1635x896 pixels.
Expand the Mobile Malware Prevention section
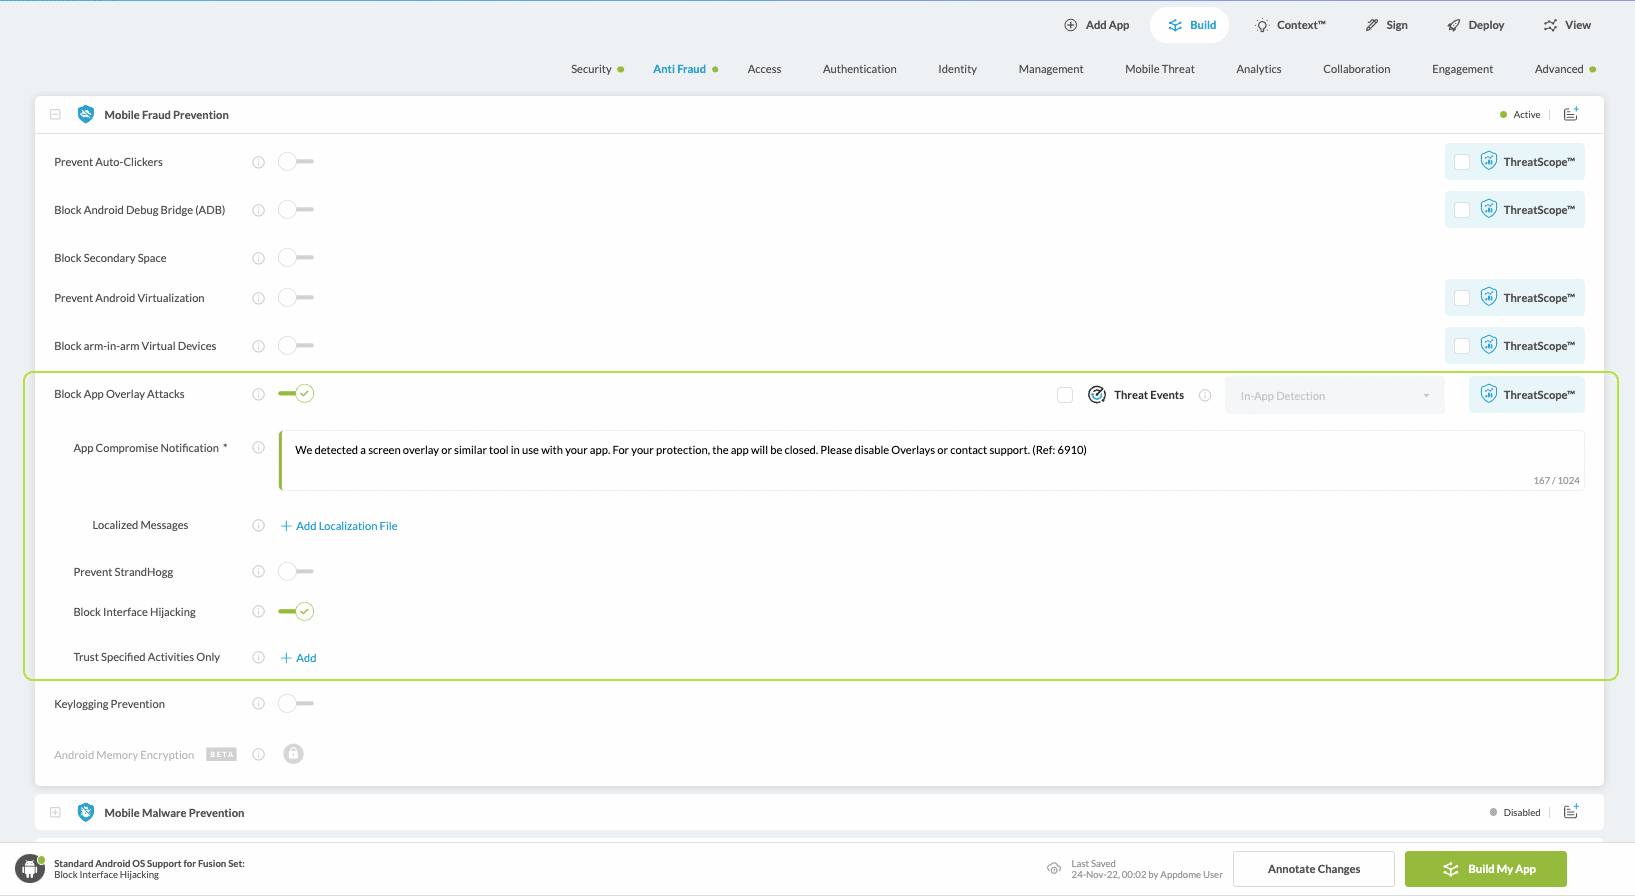[x=56, y=812]
